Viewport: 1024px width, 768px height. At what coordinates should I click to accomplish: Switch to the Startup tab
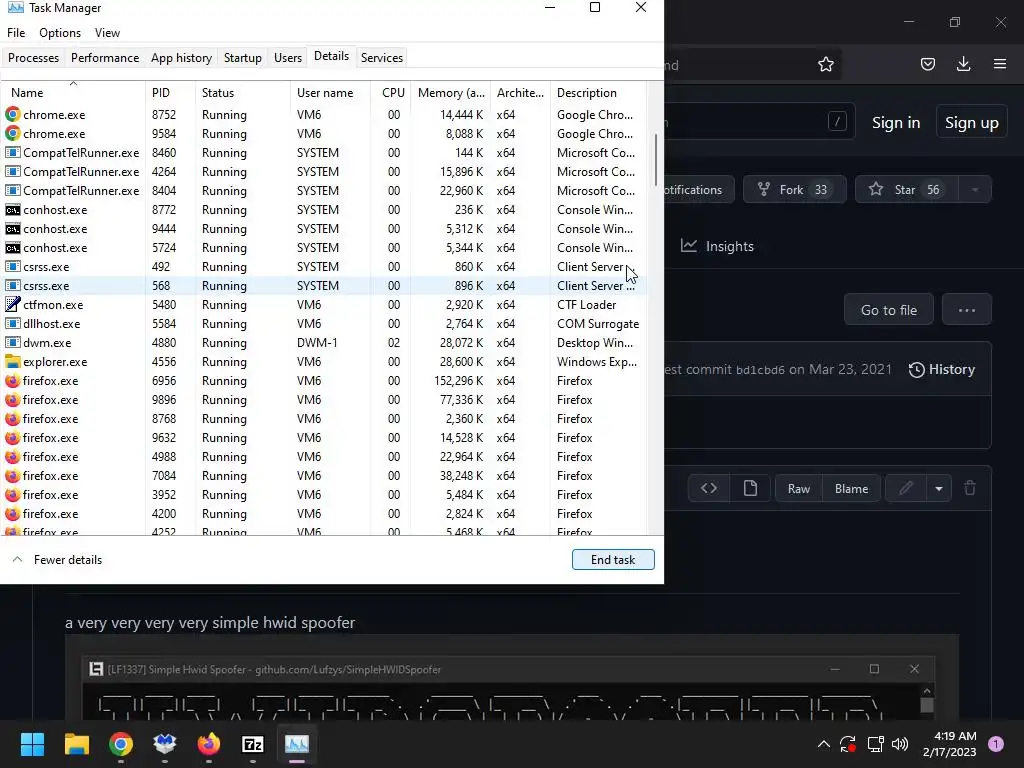coord(242,57)
